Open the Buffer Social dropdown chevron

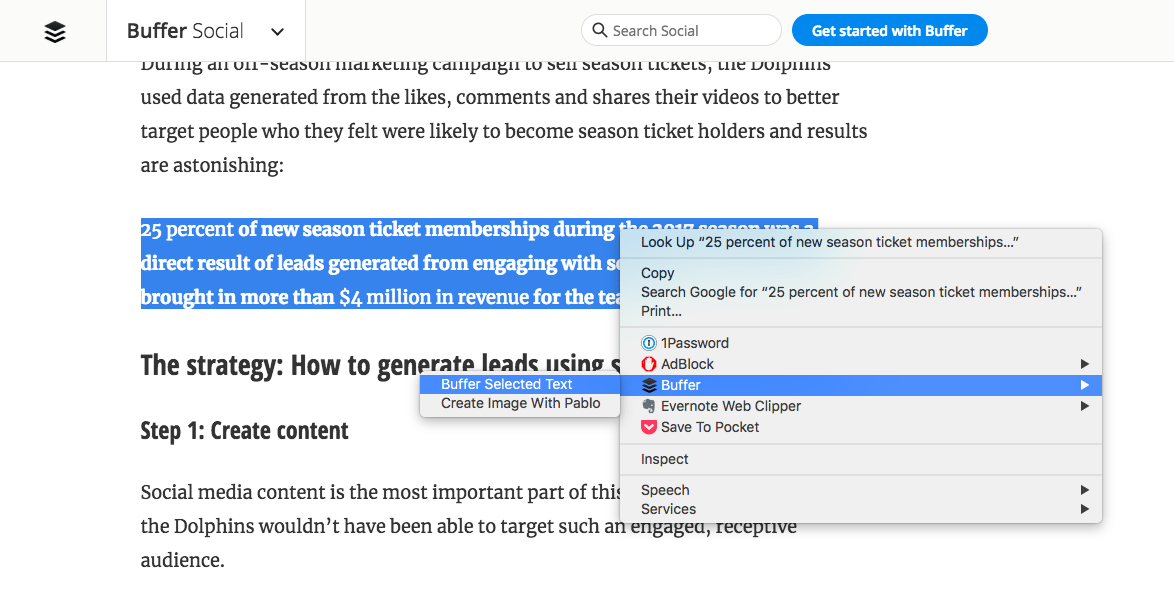[x=277, y=31]
